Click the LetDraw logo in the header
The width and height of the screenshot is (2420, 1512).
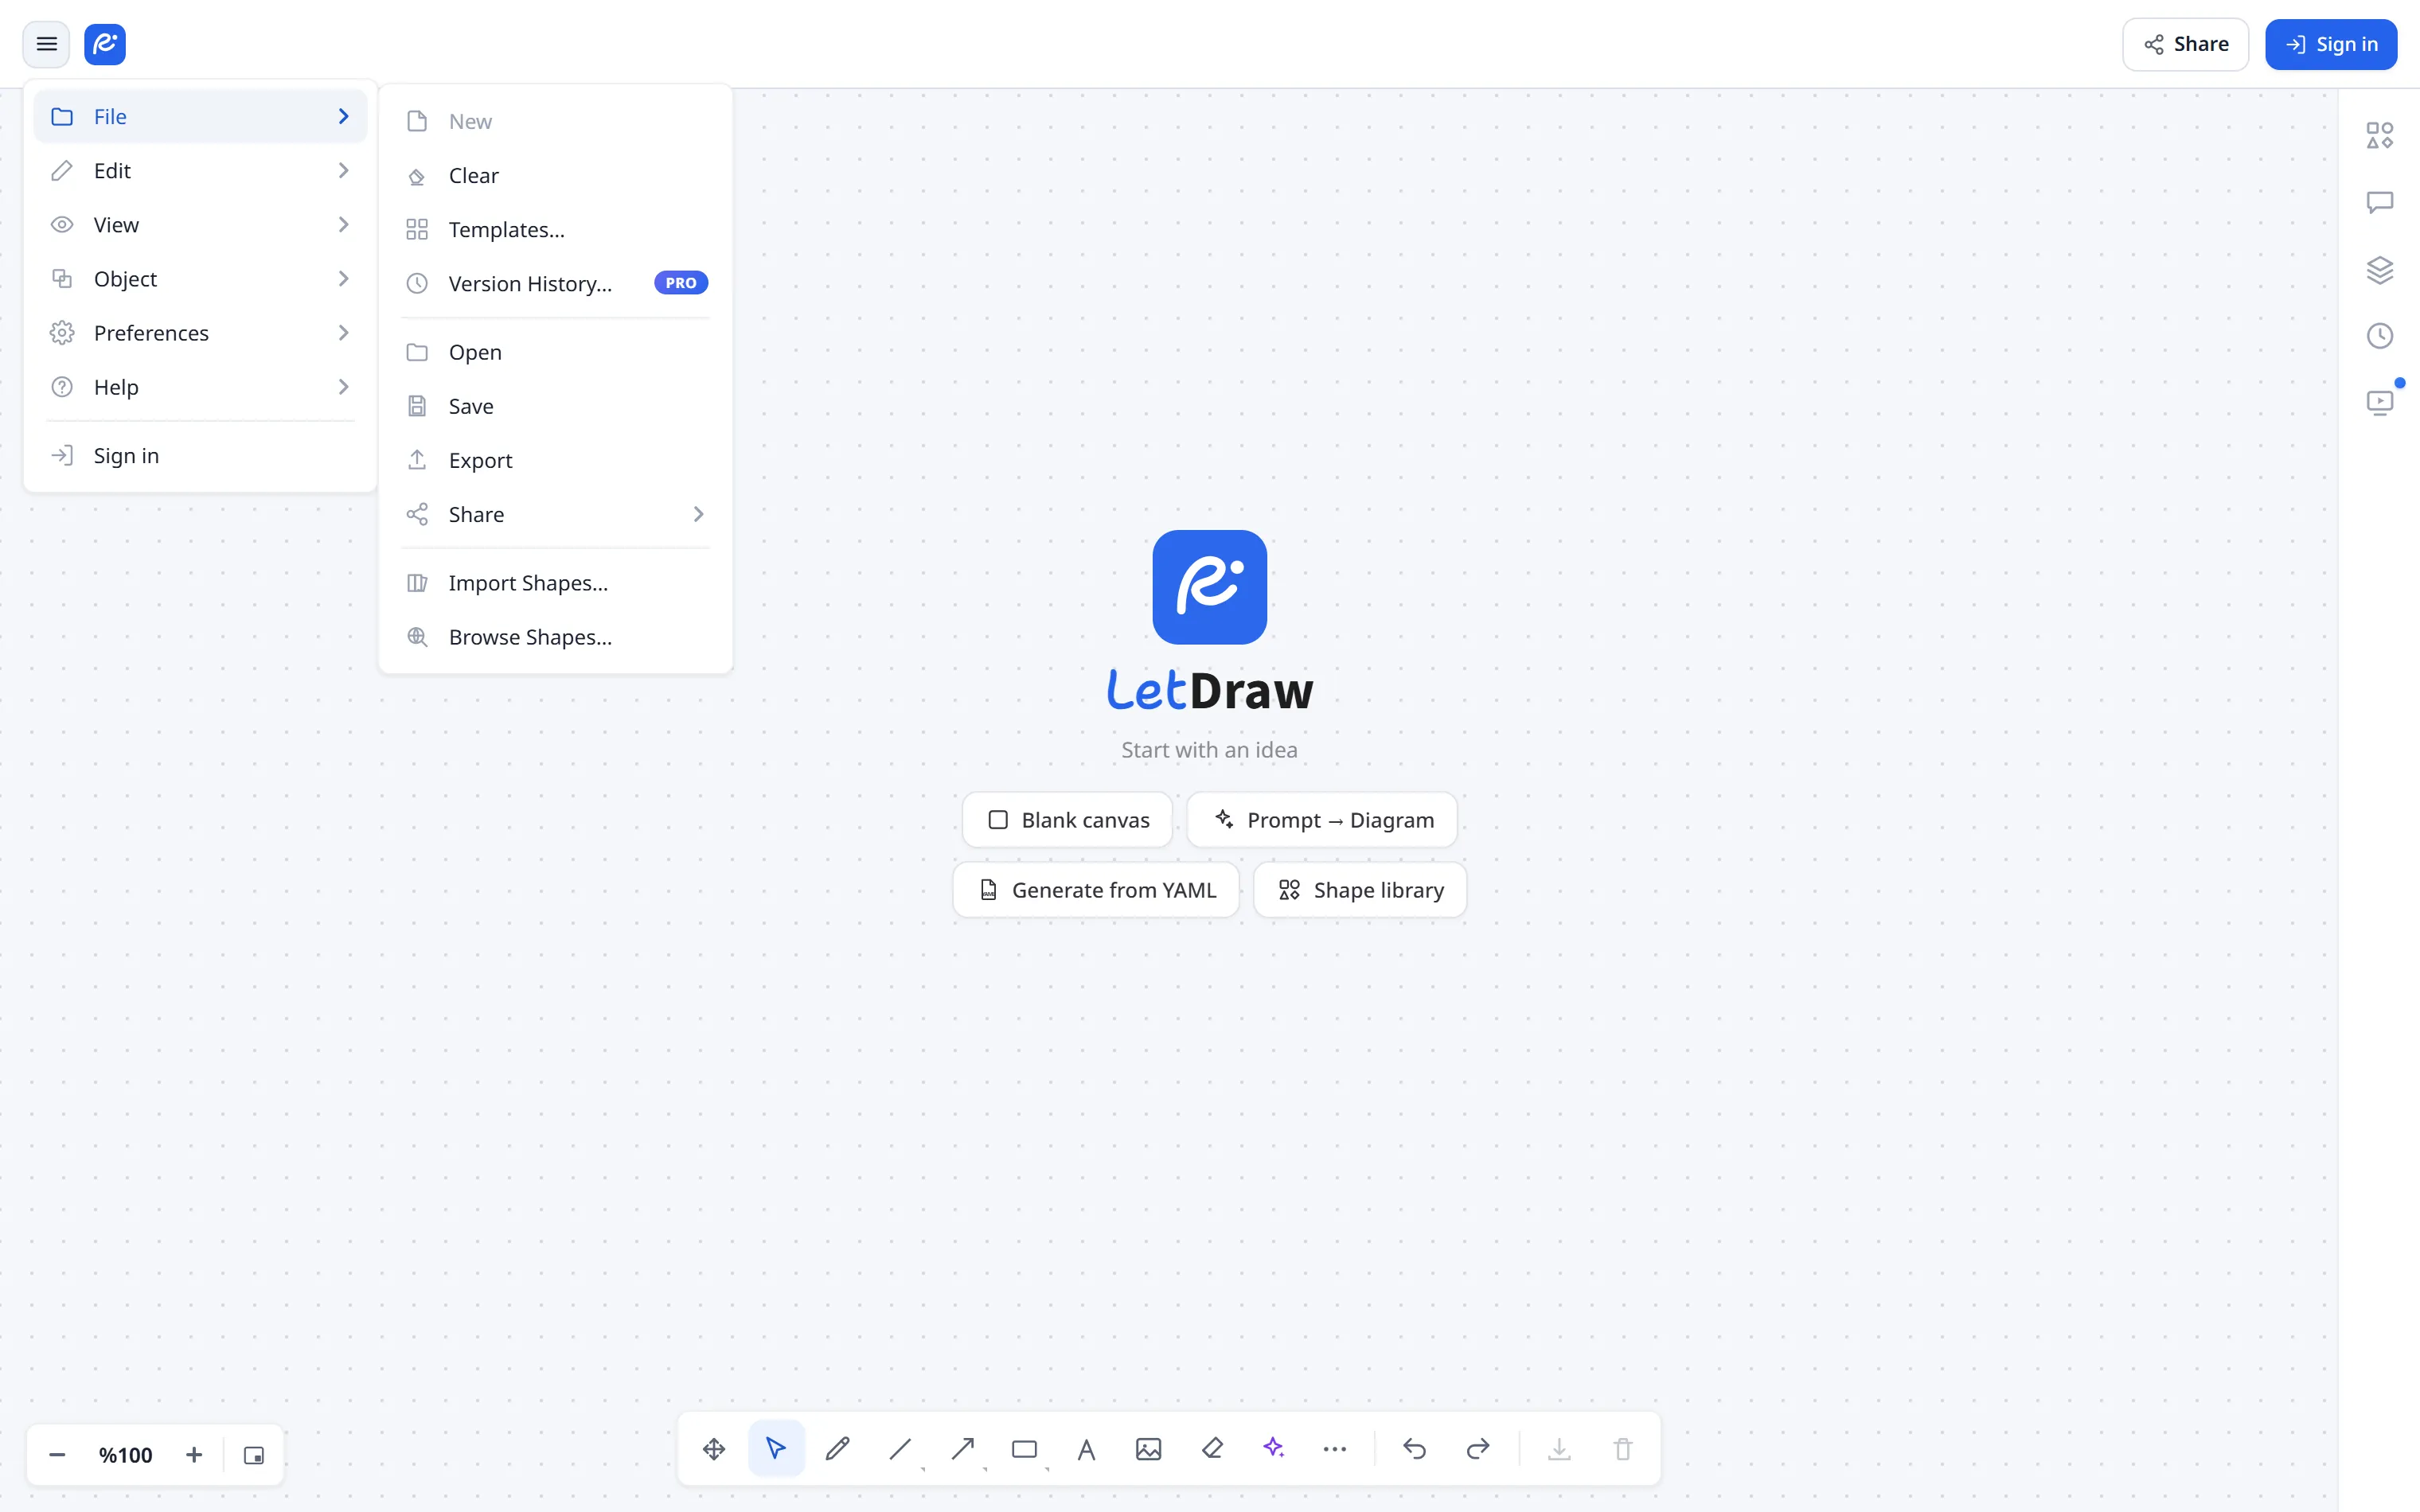105,44
